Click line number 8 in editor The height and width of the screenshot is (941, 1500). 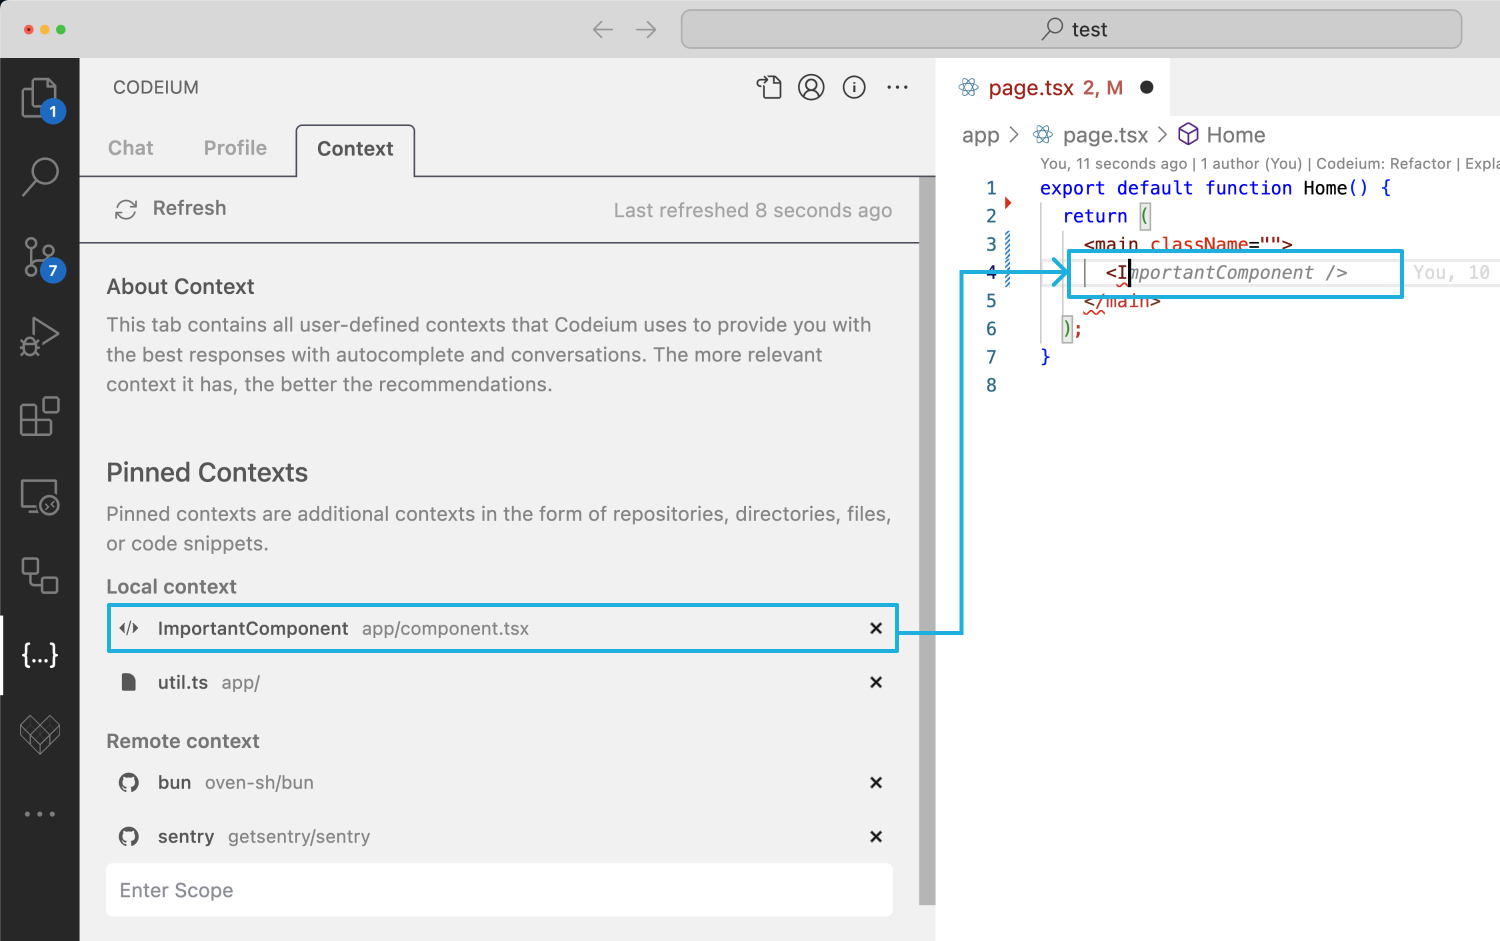tap(991, 385)
